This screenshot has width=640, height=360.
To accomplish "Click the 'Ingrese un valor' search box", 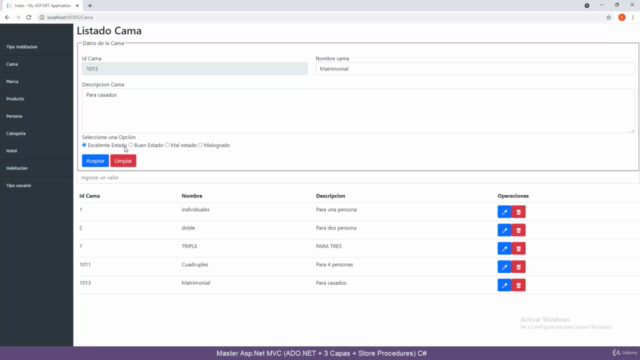I will [358, 178].
